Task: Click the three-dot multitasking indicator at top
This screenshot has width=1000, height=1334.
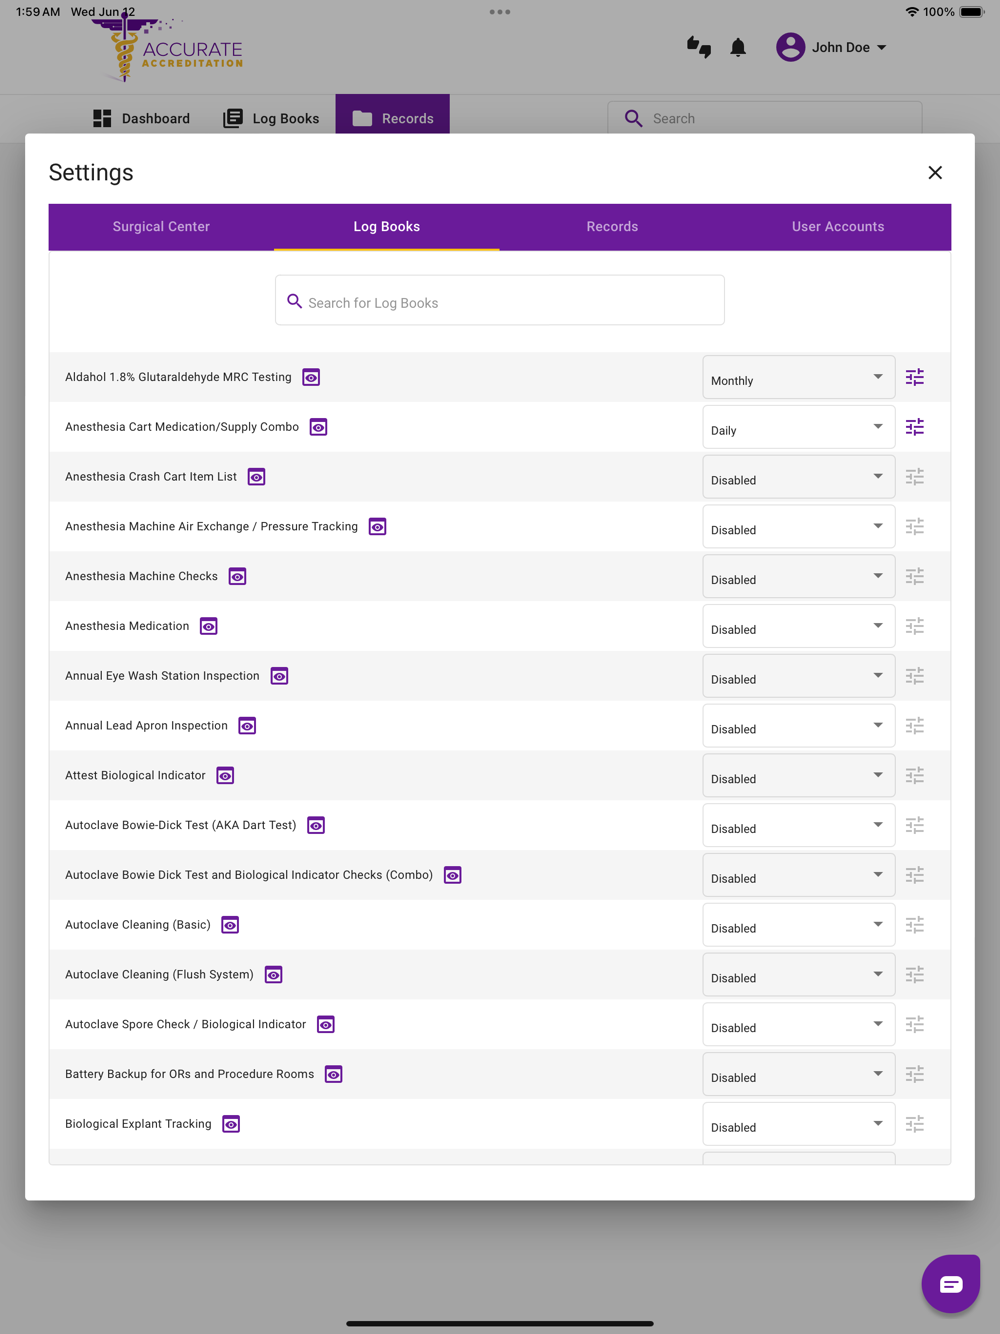Action: pos(500,12)
